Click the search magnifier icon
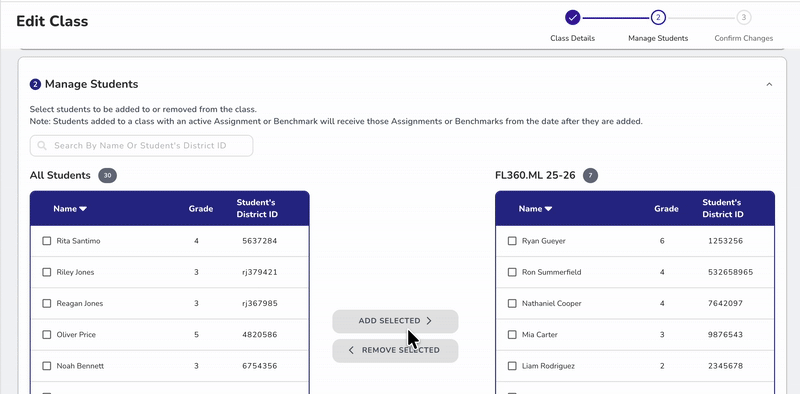Viewport: 800px width, 394px height. tap(42, 146)
